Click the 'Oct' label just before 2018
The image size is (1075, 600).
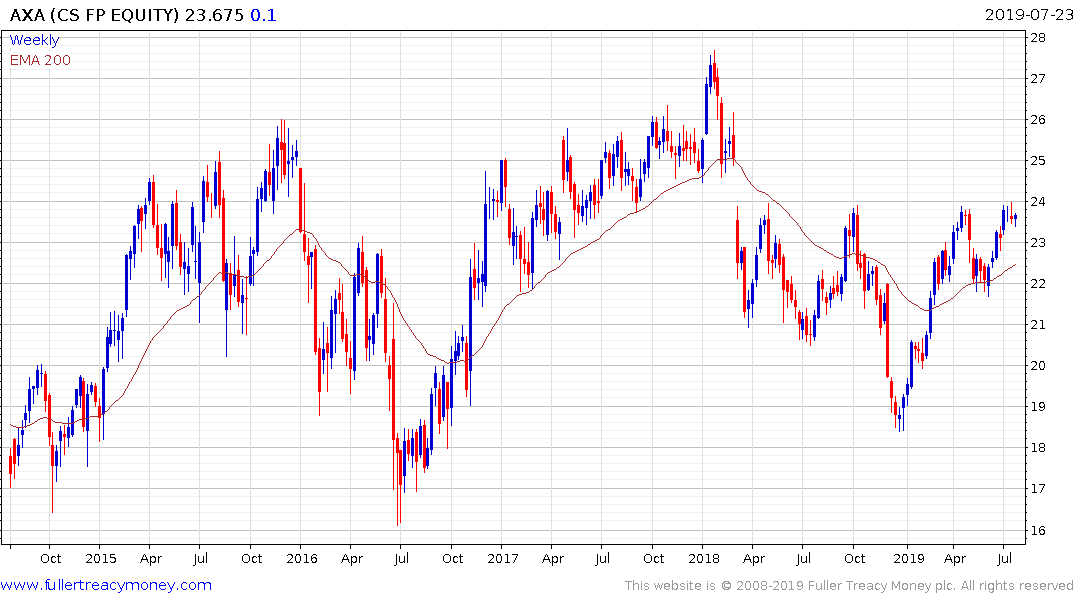(653, 558)
